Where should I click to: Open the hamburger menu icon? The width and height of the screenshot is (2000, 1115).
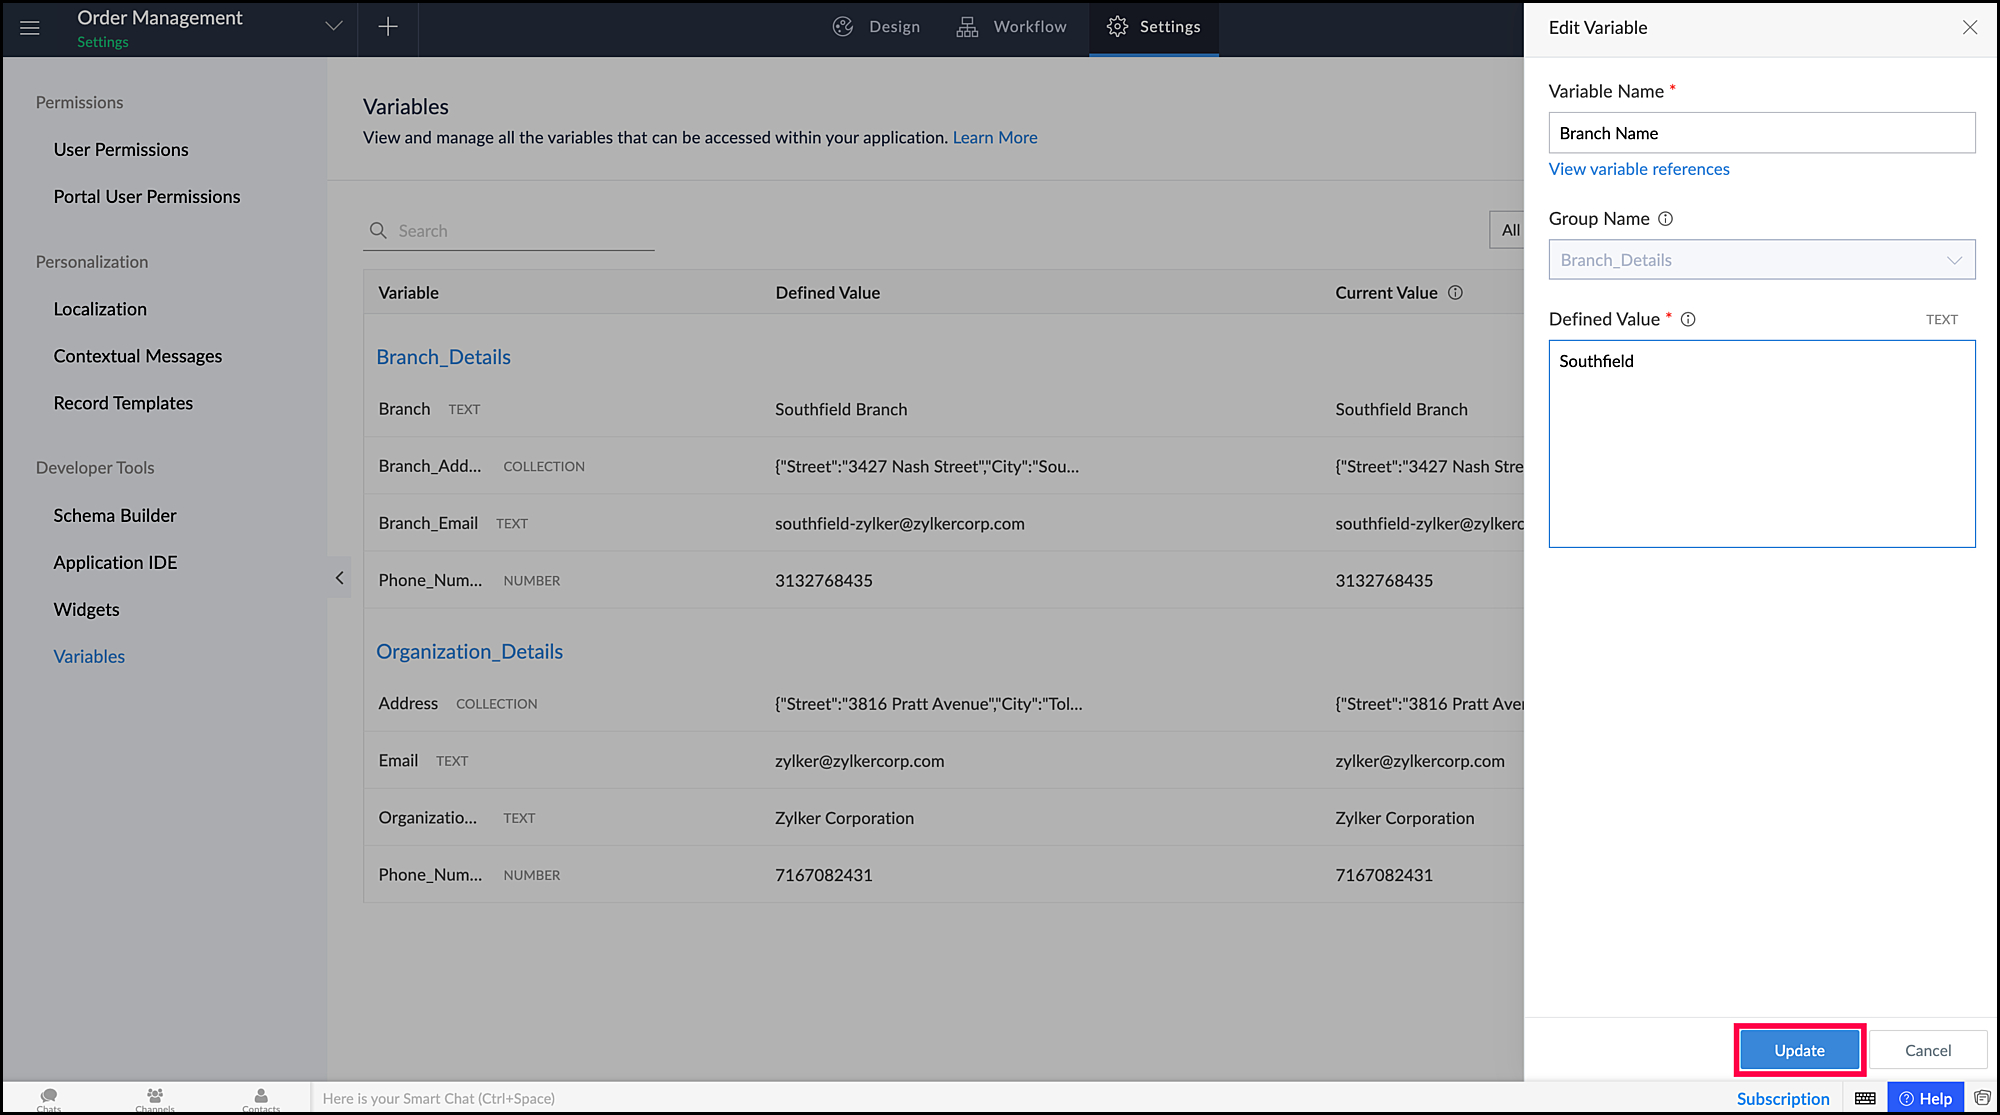pos(30,28)
